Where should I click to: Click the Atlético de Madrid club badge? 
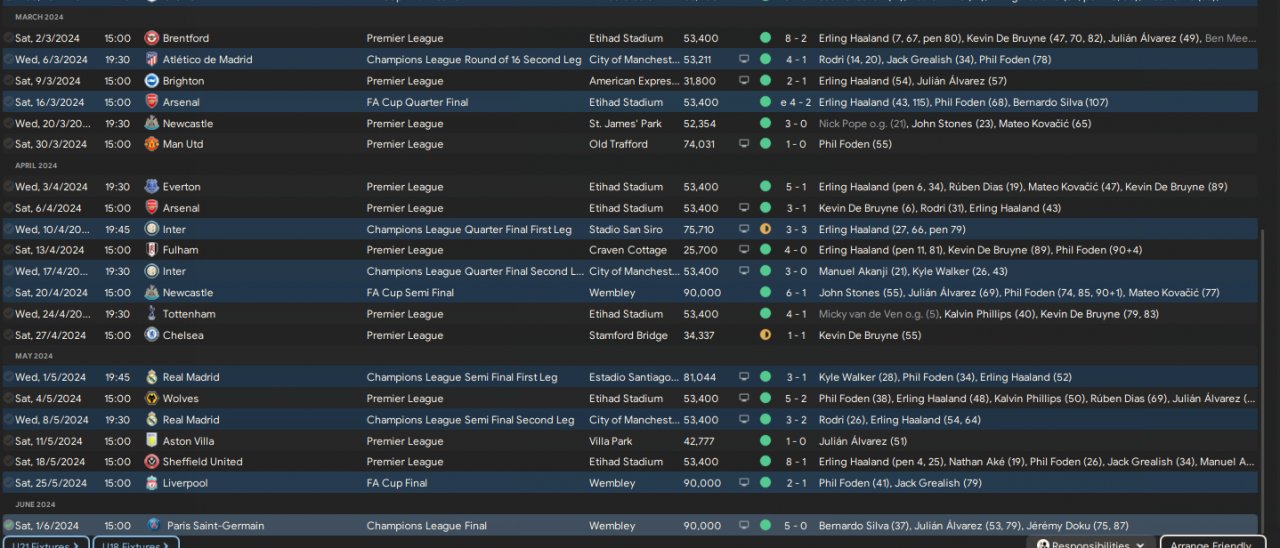[x=152, y=59]
